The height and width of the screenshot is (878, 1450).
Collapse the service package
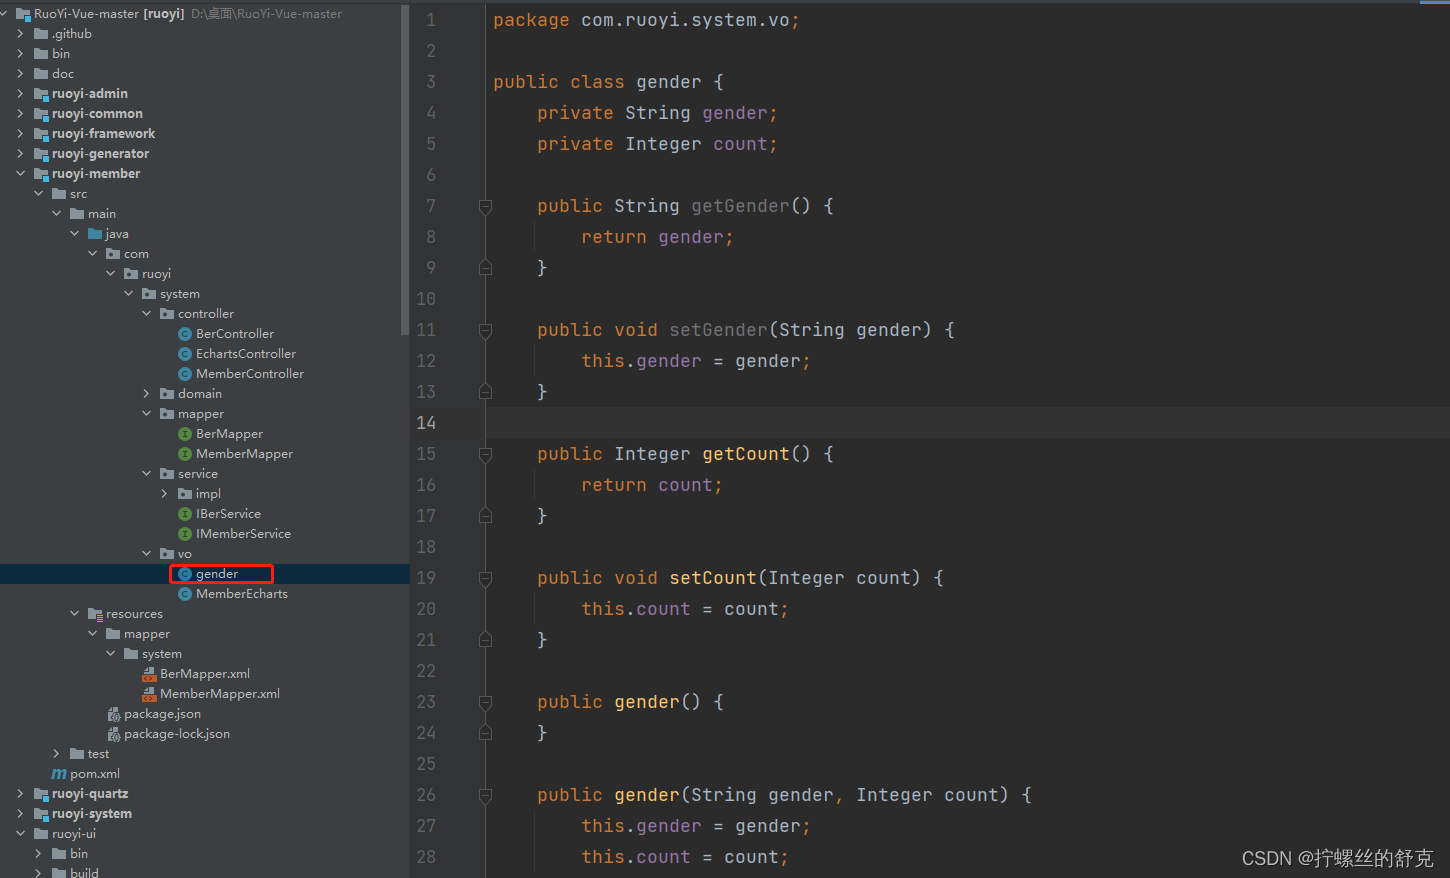146,474
